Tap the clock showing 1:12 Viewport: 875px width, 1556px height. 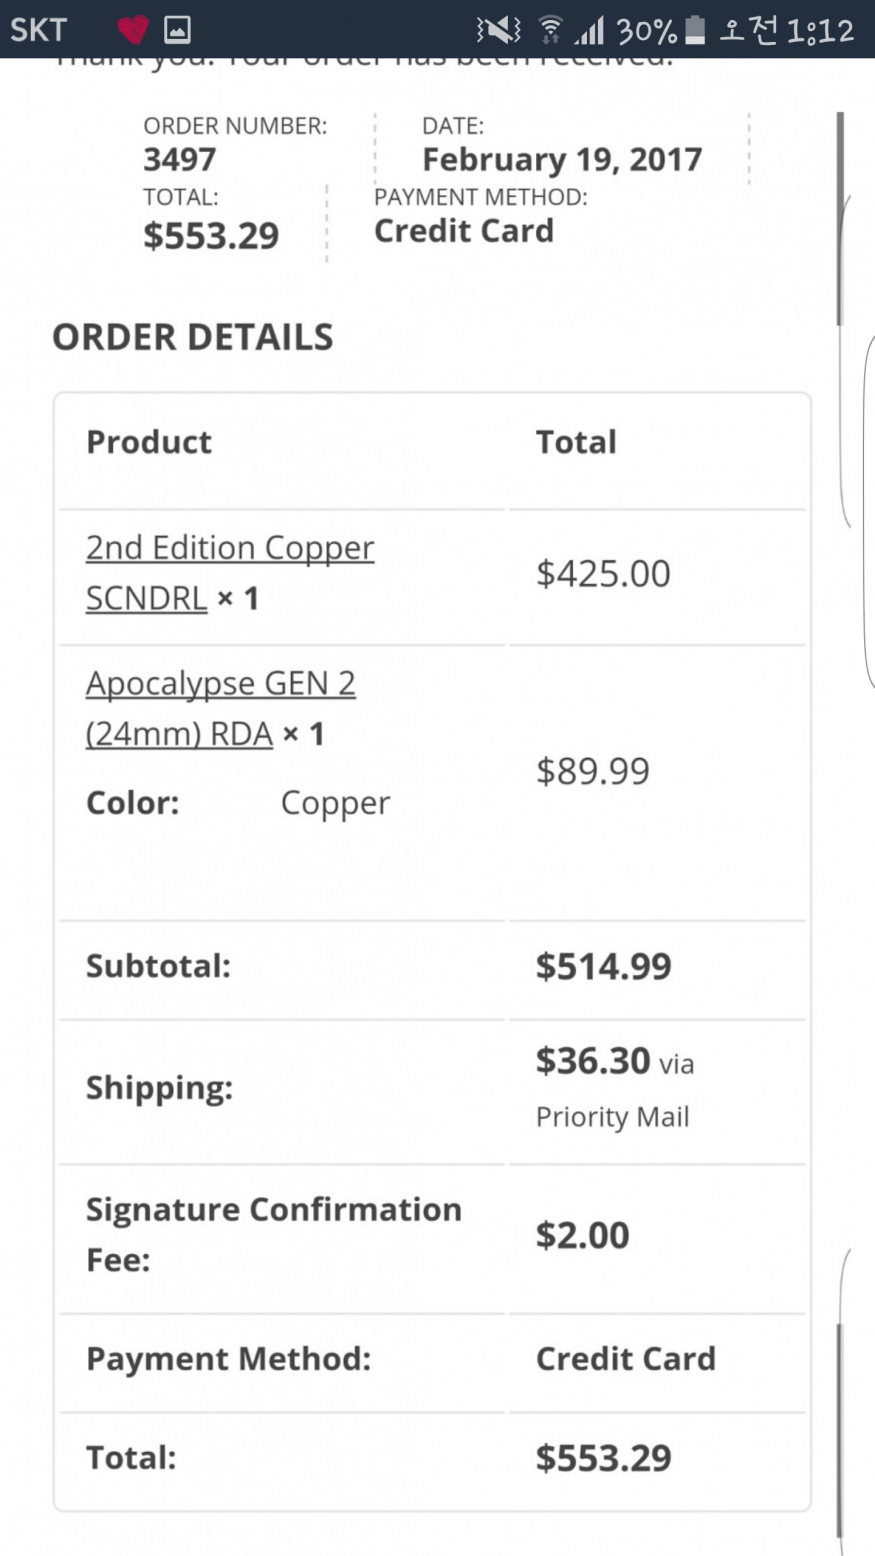(x=821, y=31)
